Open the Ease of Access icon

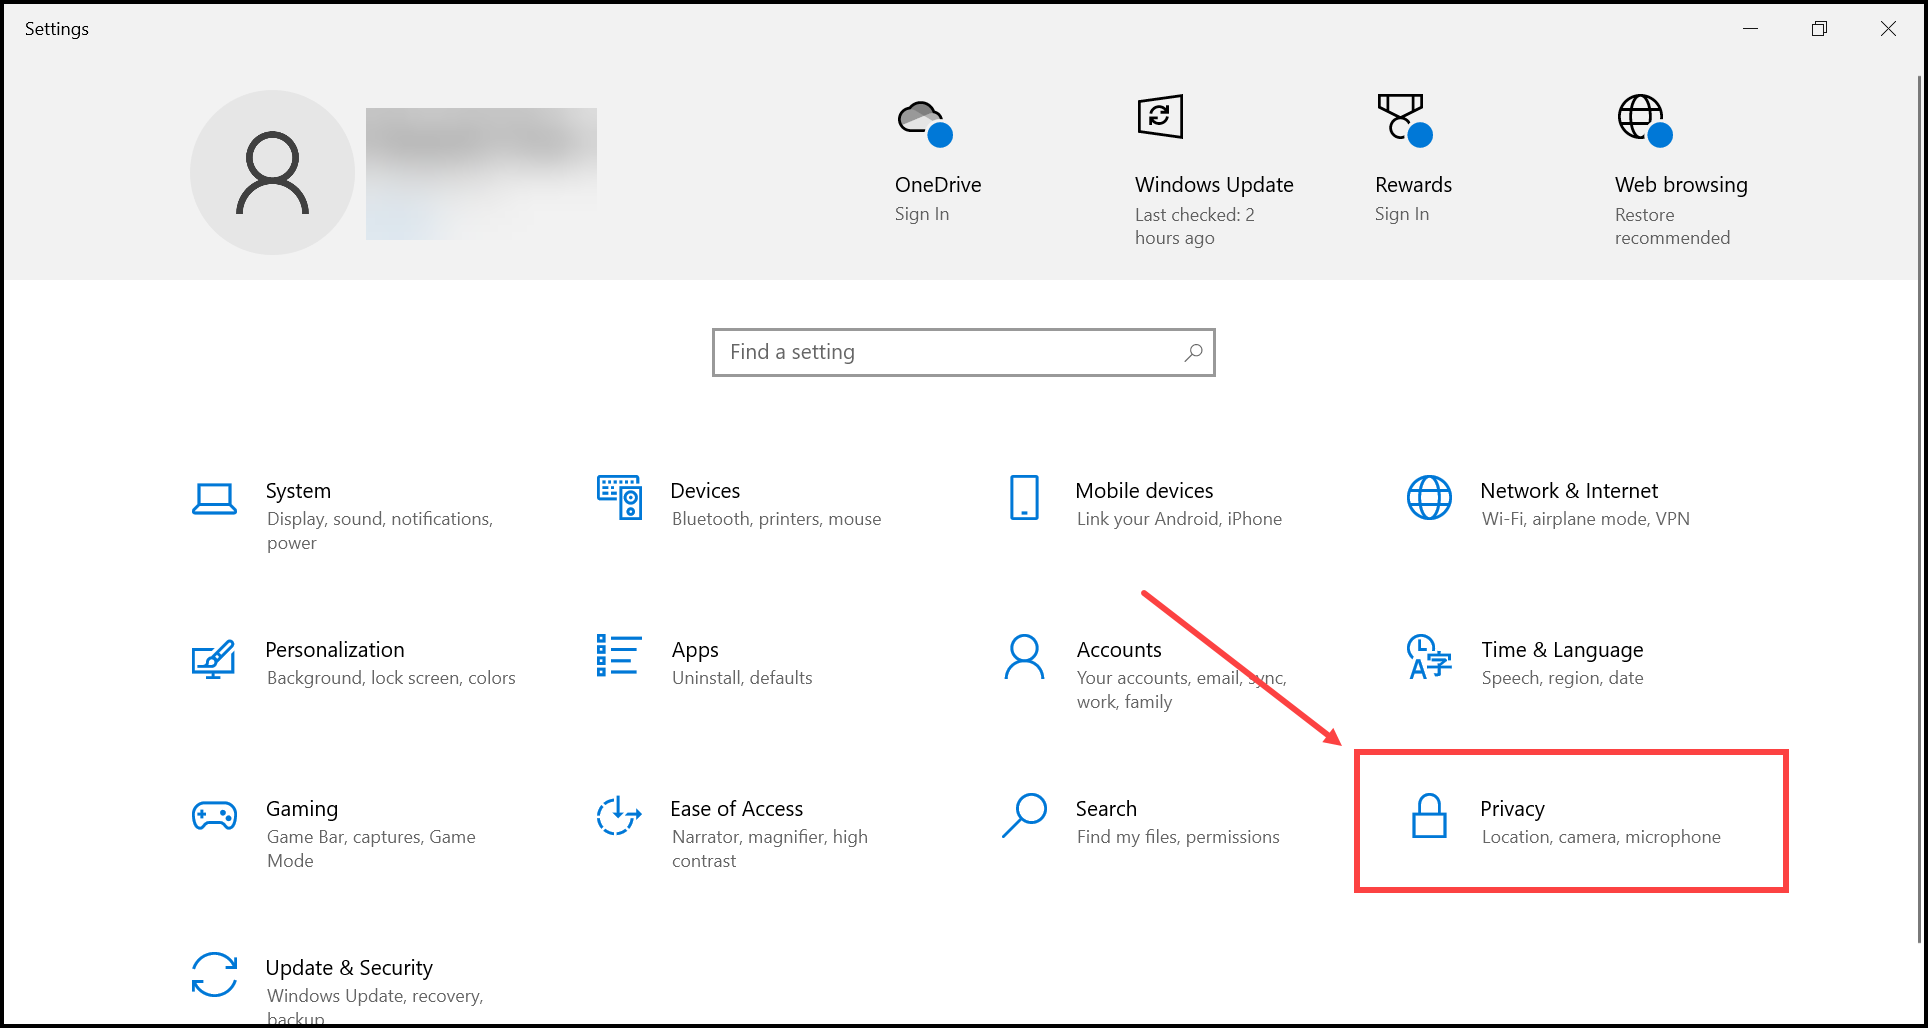618,816
